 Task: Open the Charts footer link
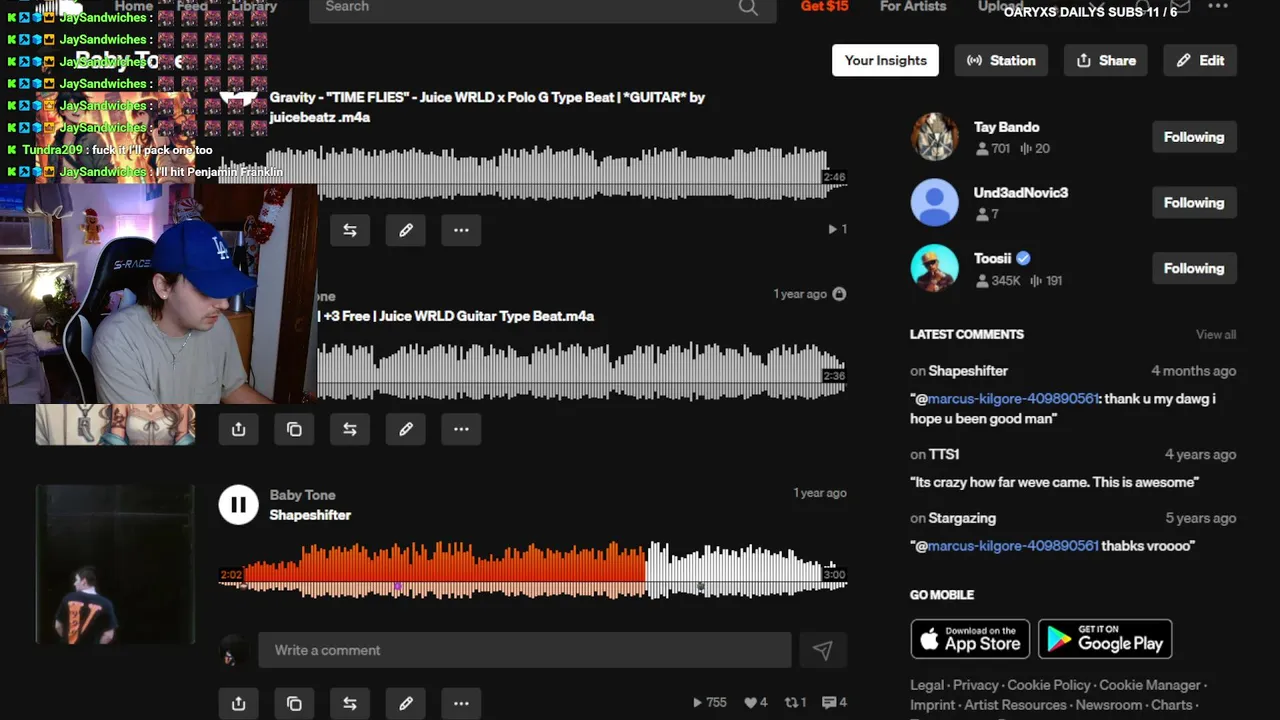pos(1172,705)
